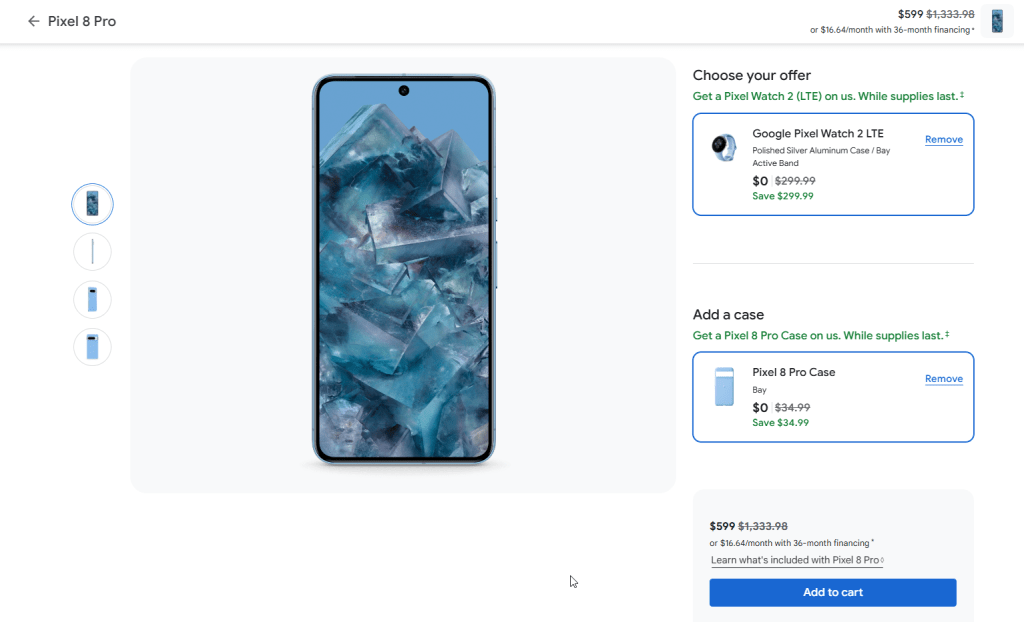Go back using the arrow icon
This screenshot has width=1024, height=622.
tap(34, 21)
